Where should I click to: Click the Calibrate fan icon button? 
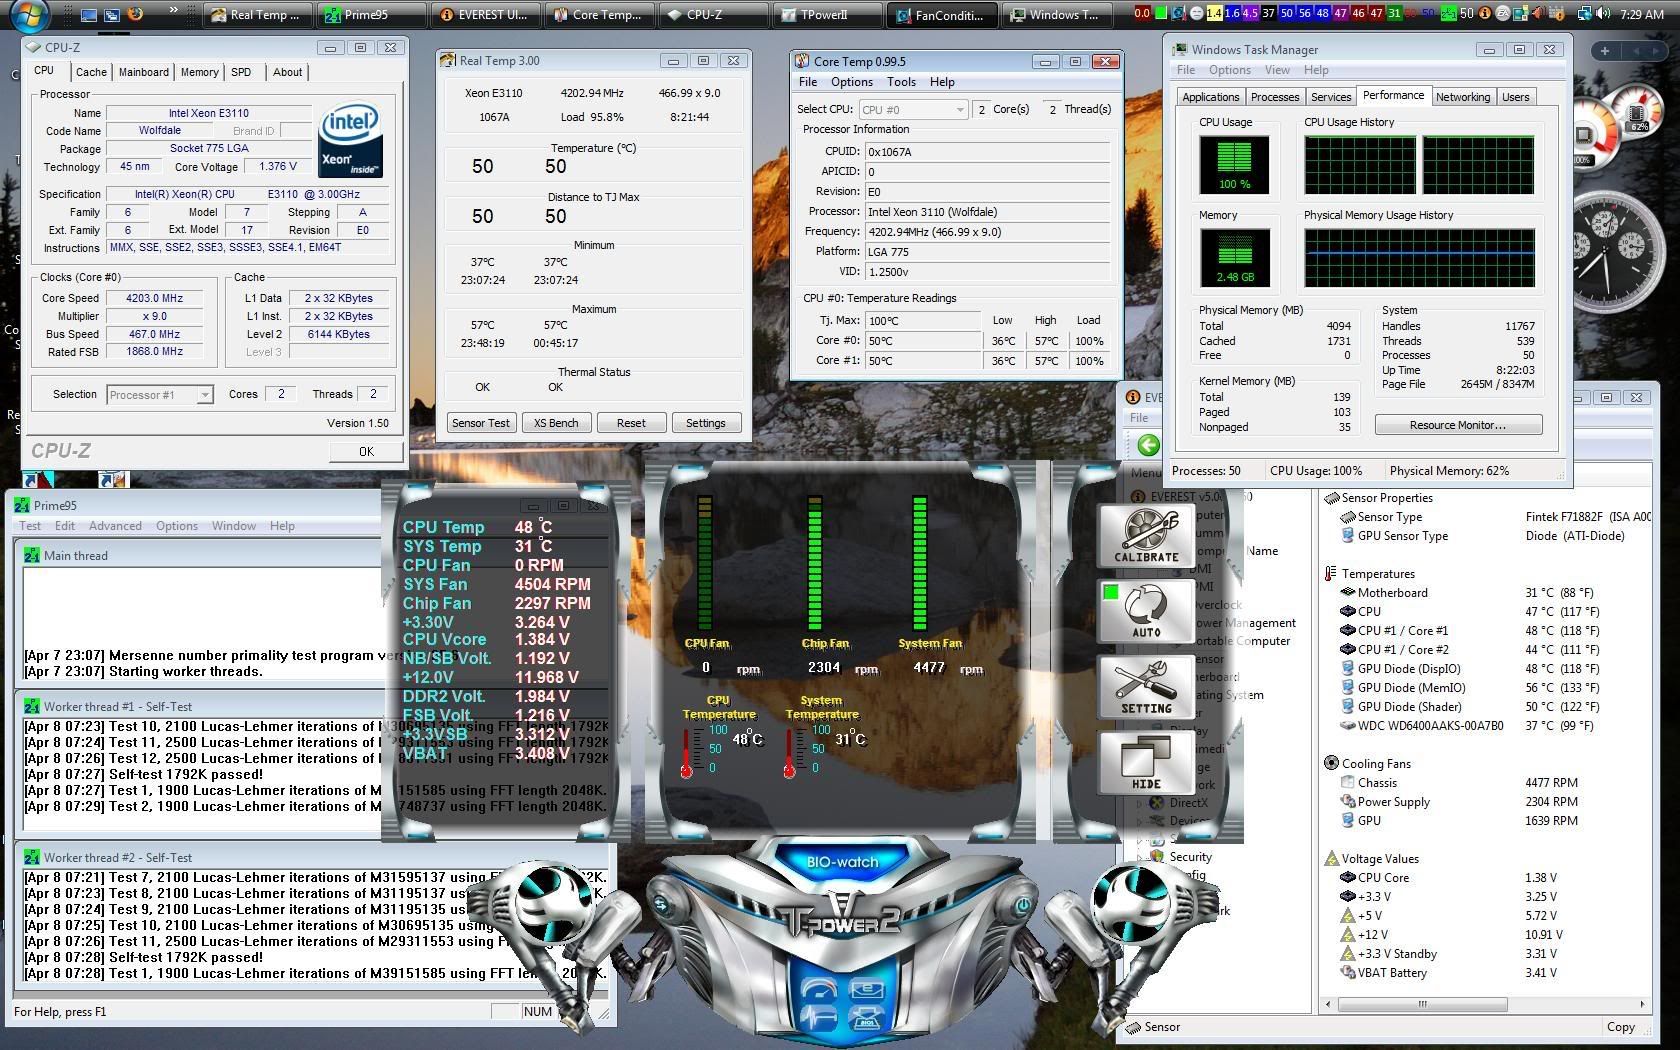pyautogui.click(x=1146, y=537)
